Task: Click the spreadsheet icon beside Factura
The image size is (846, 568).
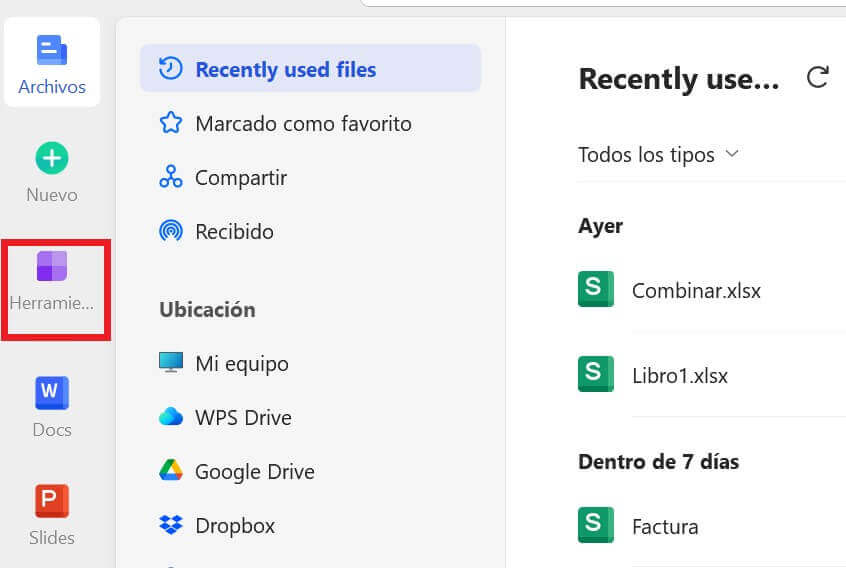Action: tap(596, 525)
